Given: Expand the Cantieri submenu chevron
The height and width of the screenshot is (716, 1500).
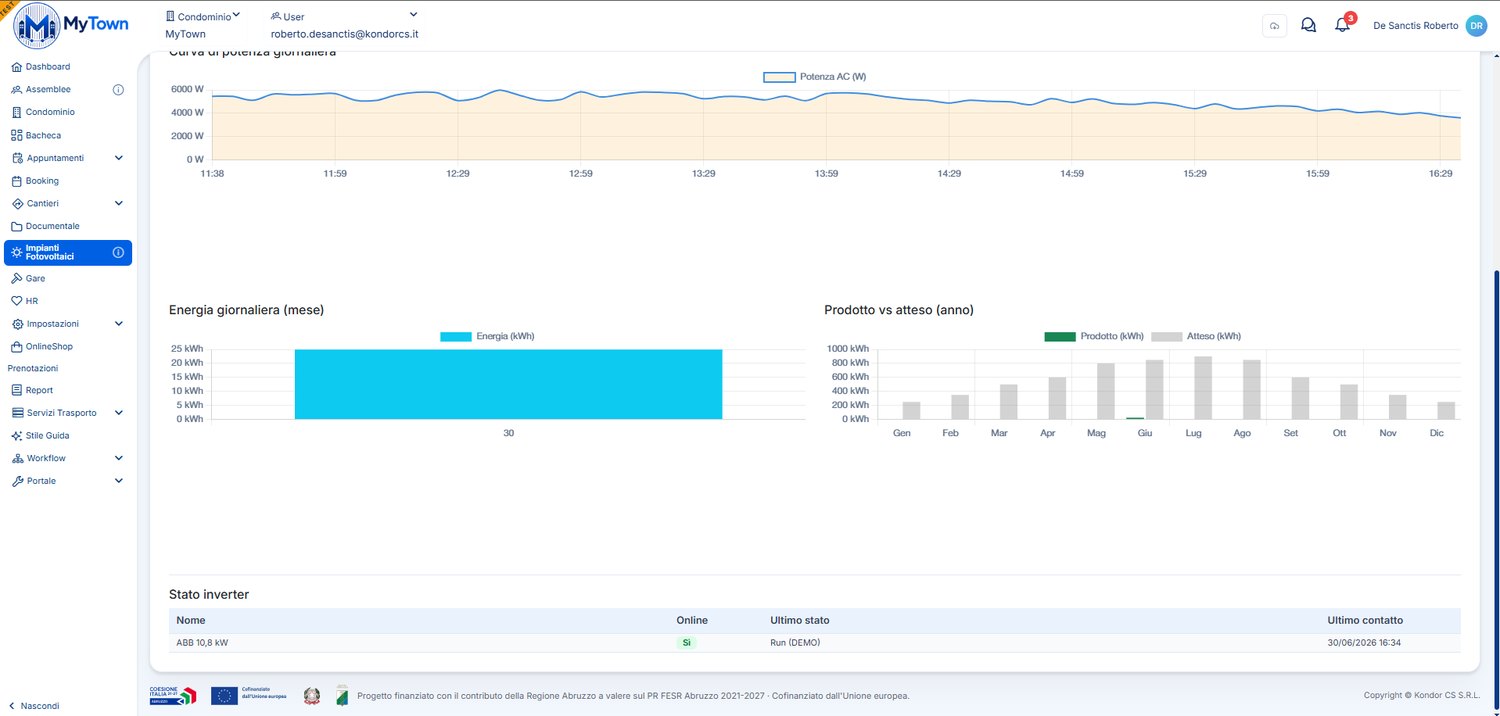Looking at the screenshot, I should point(119,204).
